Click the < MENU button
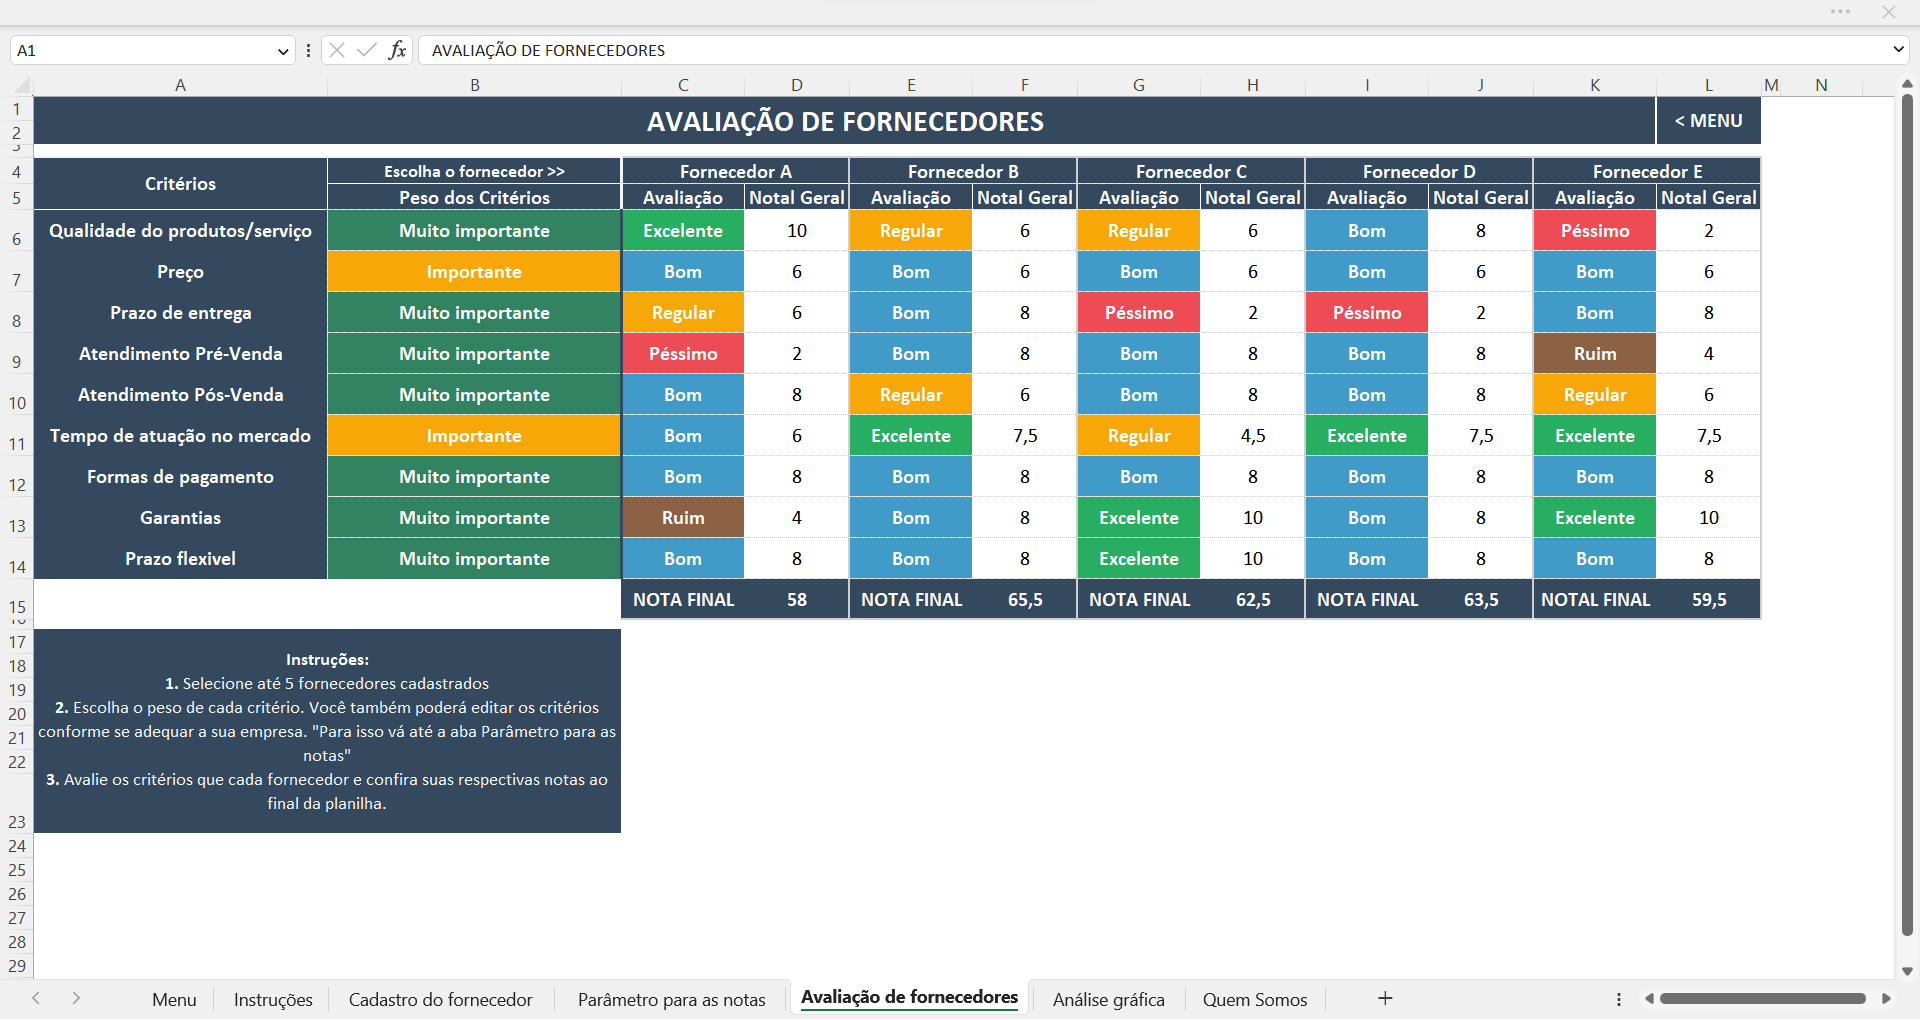This screenshot has height=1020, width=1920. [x=1708, y=121]
